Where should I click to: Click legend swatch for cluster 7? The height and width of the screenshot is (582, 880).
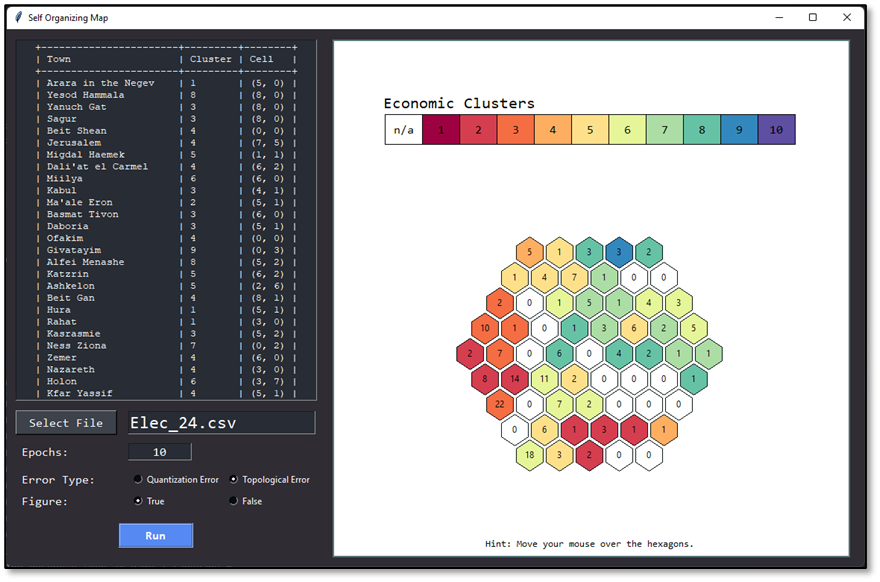[x=664, y=130]
